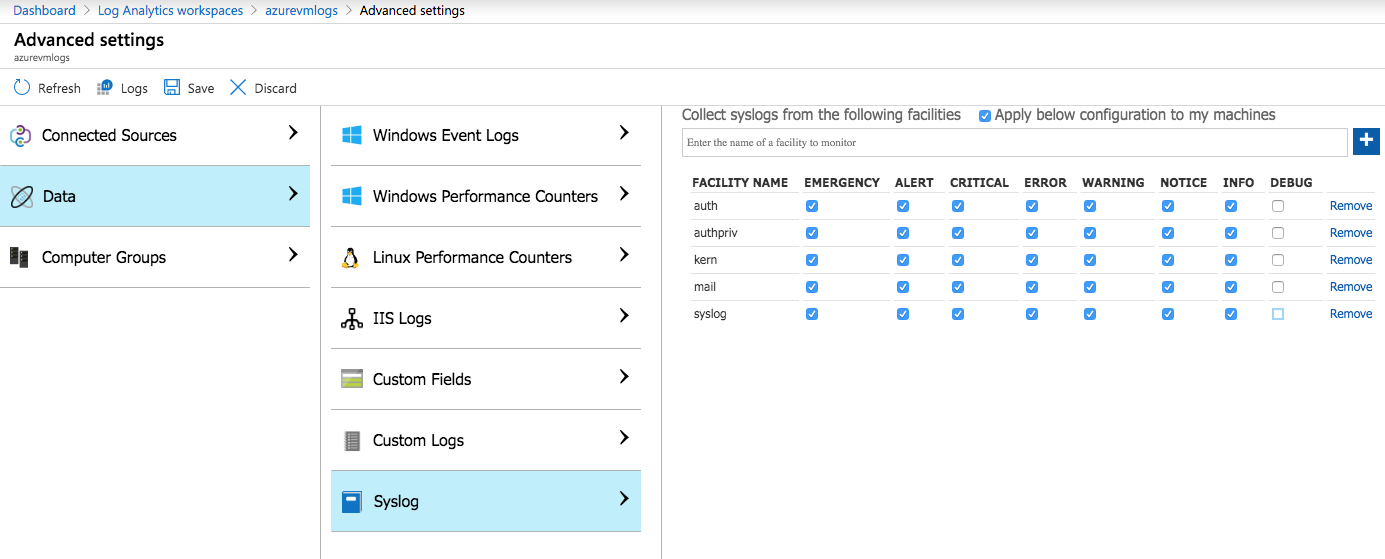Screen dimensions: 1385x559
Task: Click the Data section icon
Action: (x=21, y=196)
